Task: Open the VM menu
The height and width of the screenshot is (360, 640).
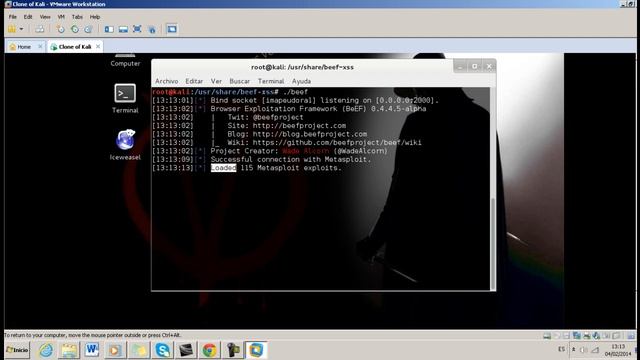Action: tap(61, 17)
